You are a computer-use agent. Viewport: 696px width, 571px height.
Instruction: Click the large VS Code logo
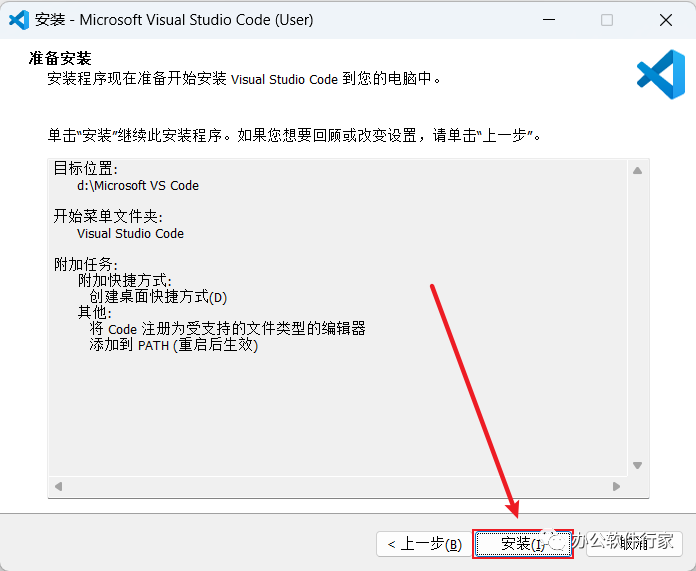point(661,74)
